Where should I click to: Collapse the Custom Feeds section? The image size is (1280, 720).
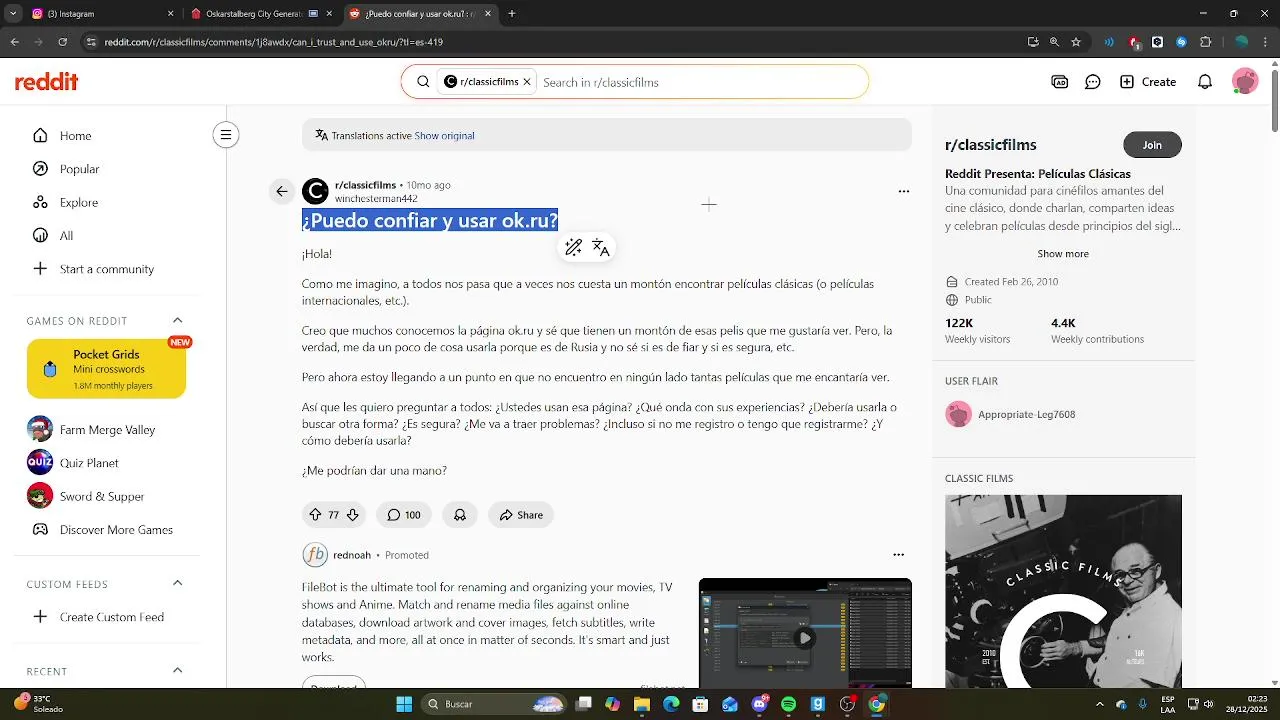178,584
